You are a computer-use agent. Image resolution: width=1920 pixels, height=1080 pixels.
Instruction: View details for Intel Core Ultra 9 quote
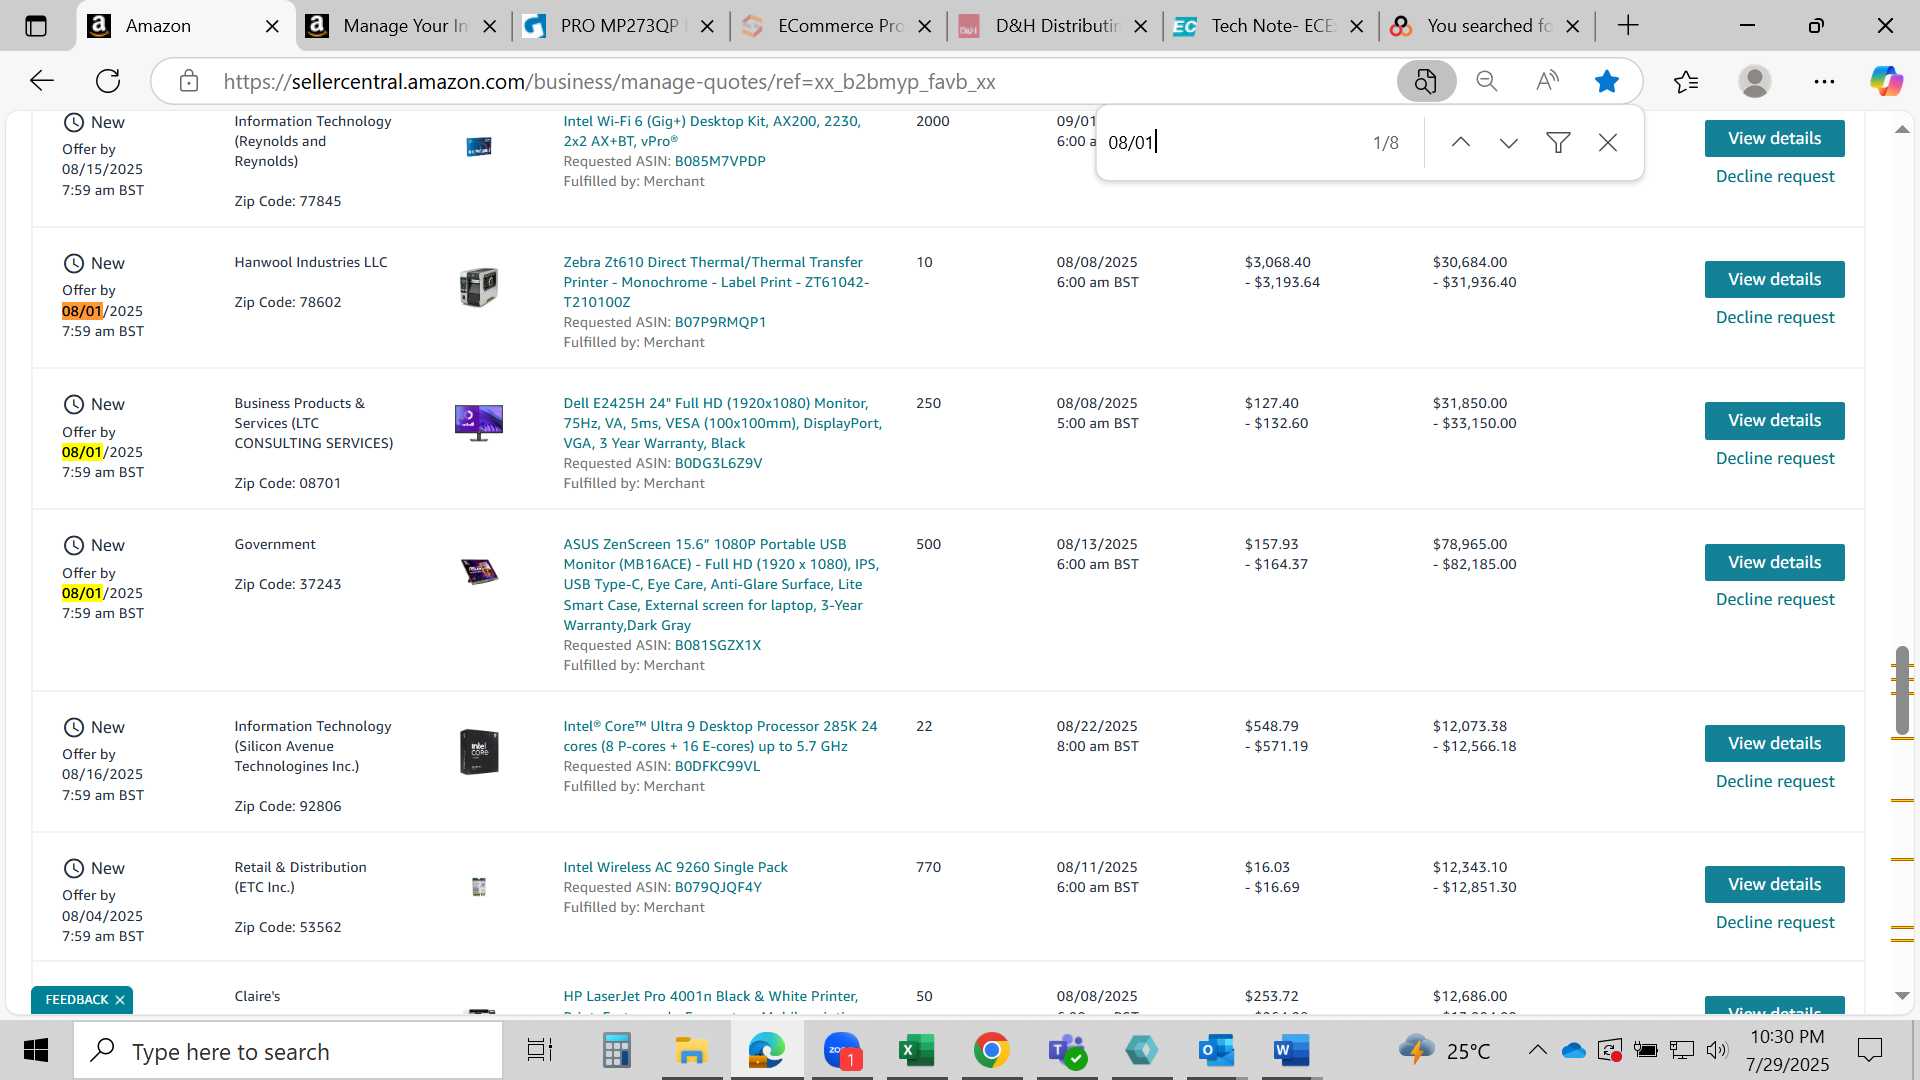point(1774,743)
